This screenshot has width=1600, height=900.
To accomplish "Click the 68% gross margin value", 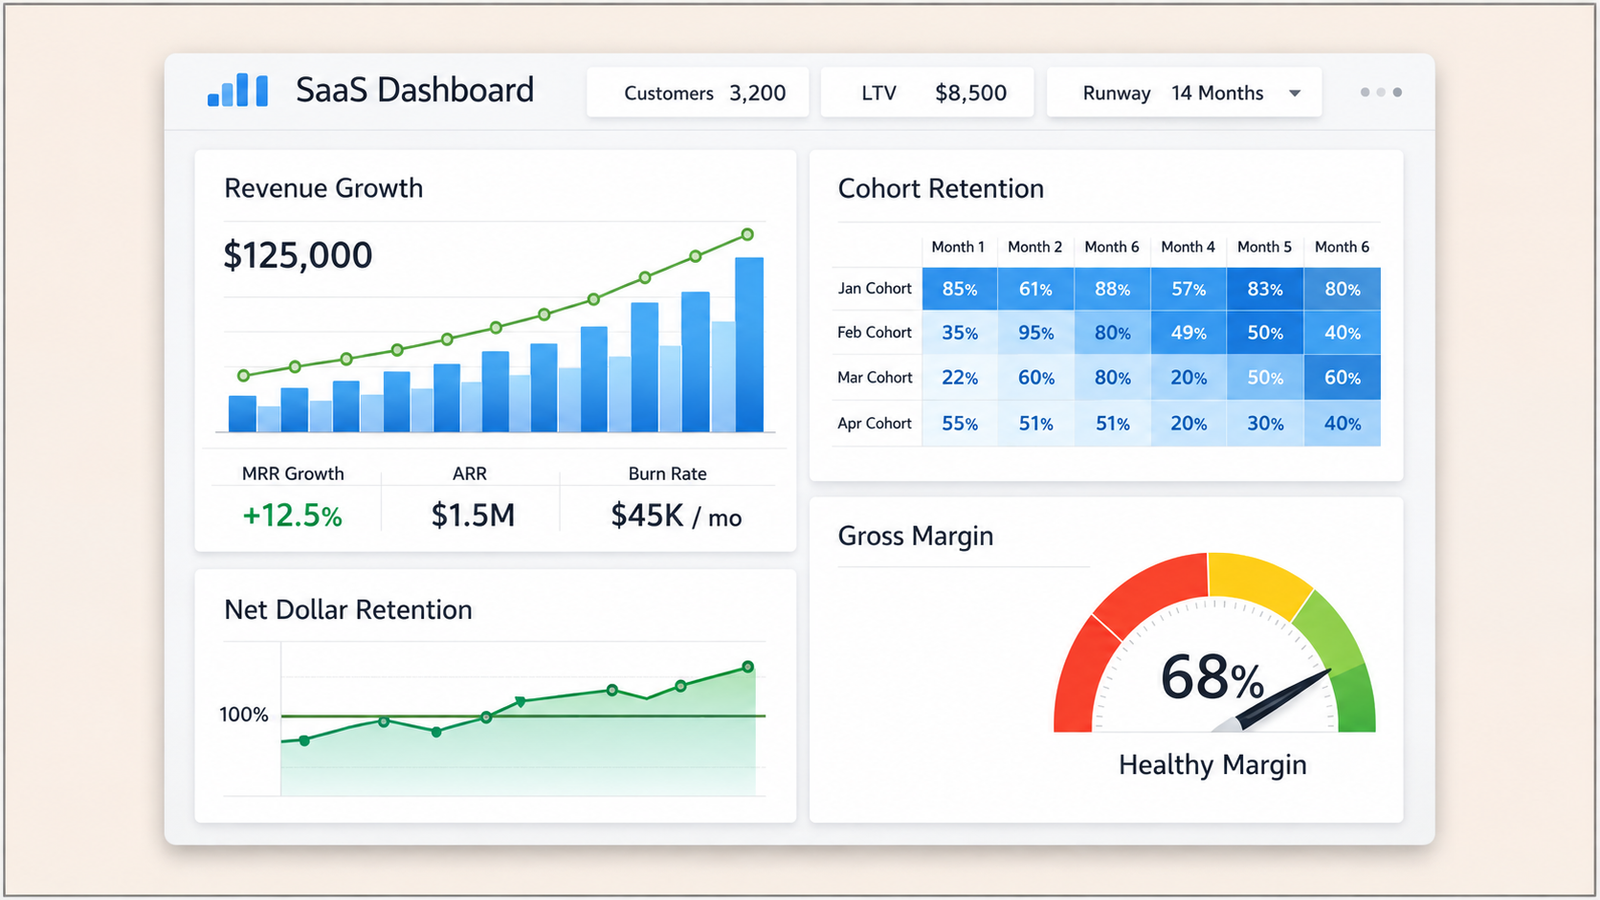I will [1212, 677].
